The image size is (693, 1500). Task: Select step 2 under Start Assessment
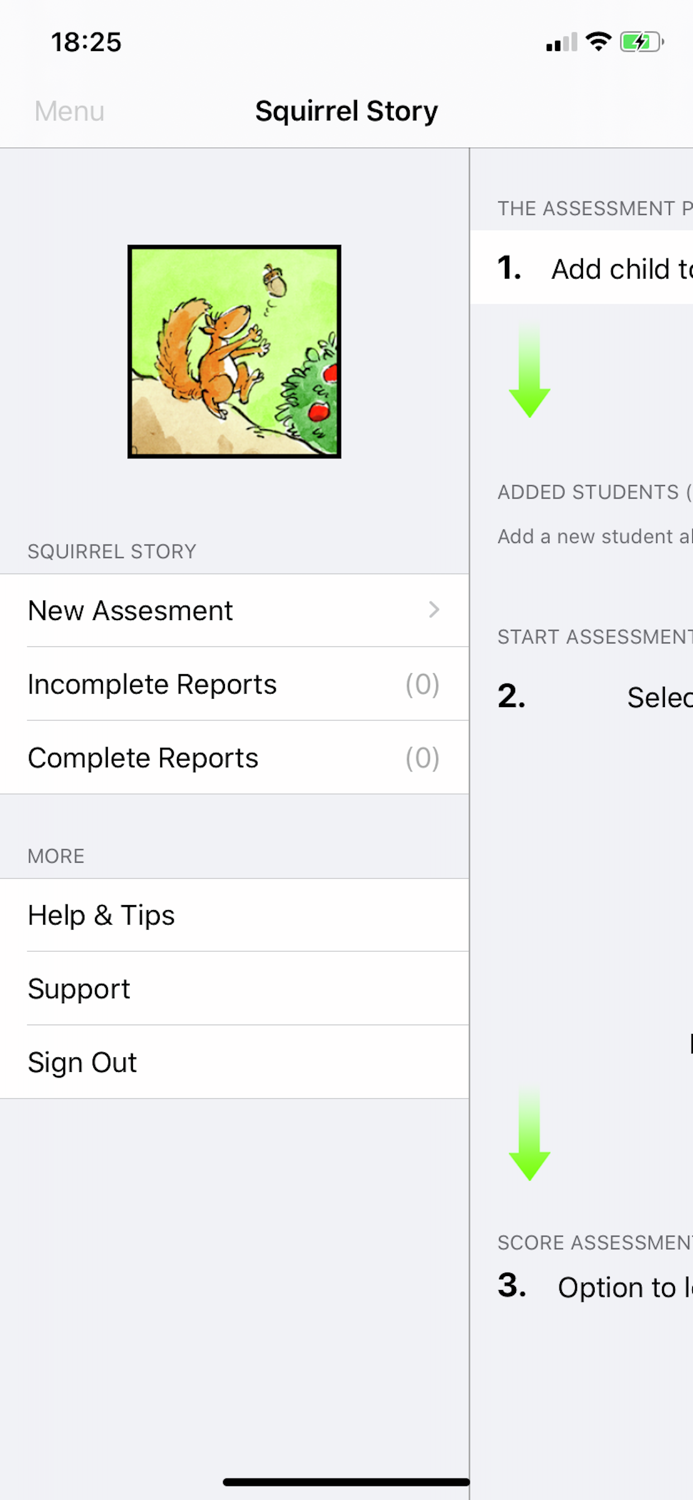600,697
